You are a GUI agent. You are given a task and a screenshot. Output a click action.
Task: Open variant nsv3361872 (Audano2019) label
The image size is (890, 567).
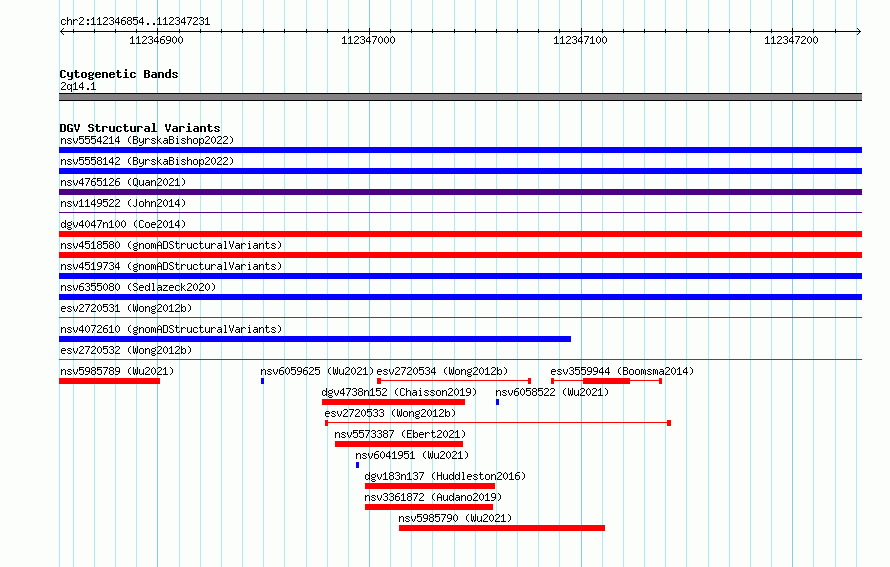tap(433, 497)
